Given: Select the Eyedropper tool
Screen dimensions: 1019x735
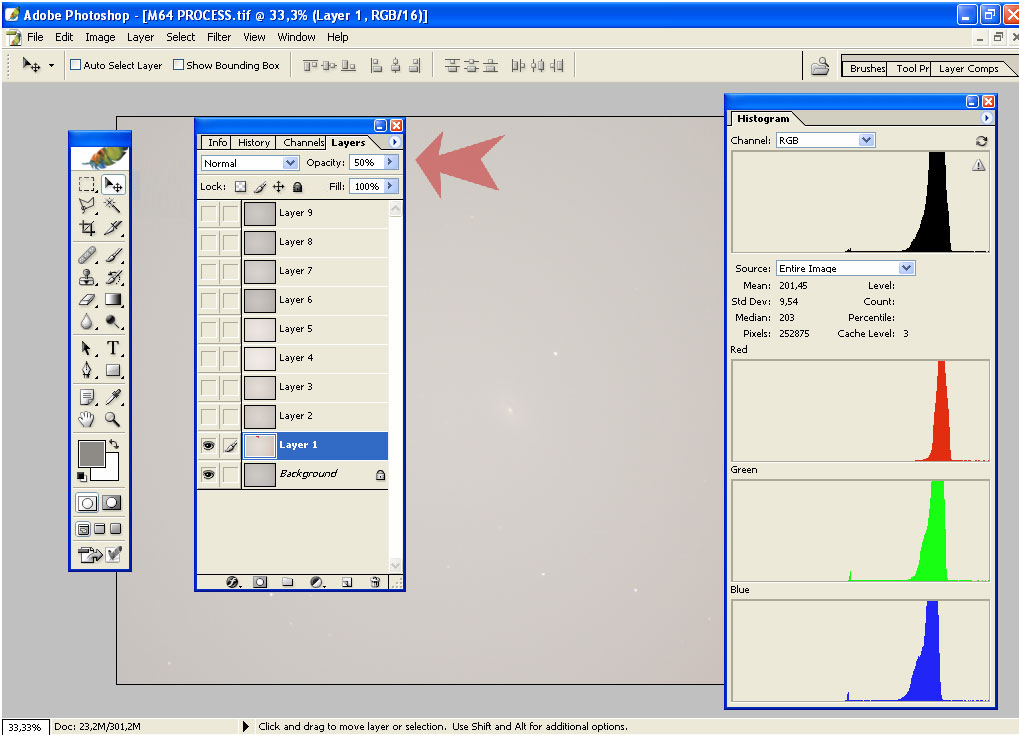Looking at the screenshot, I should 113,397.
